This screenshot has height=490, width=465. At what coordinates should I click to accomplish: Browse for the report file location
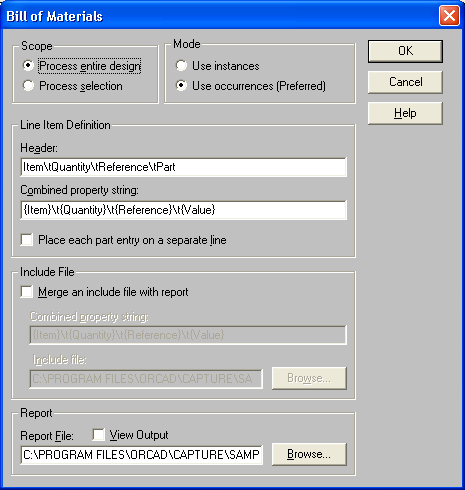(309, 454)
